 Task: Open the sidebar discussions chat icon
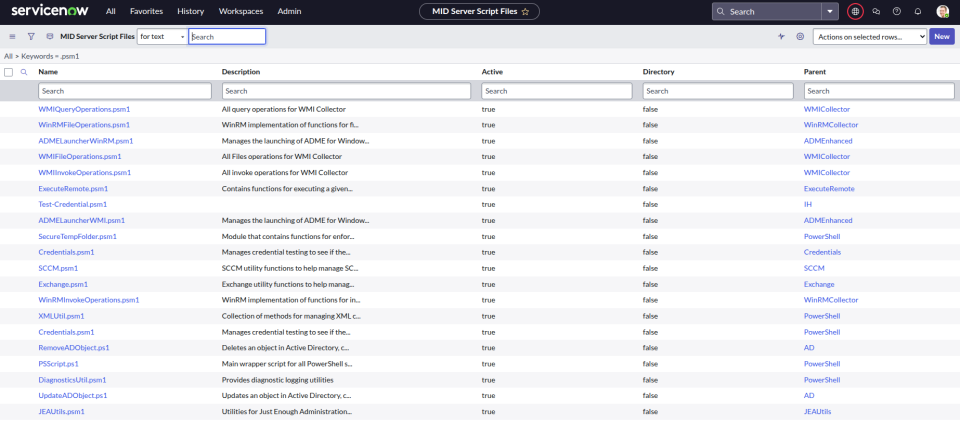coord(876,11)
